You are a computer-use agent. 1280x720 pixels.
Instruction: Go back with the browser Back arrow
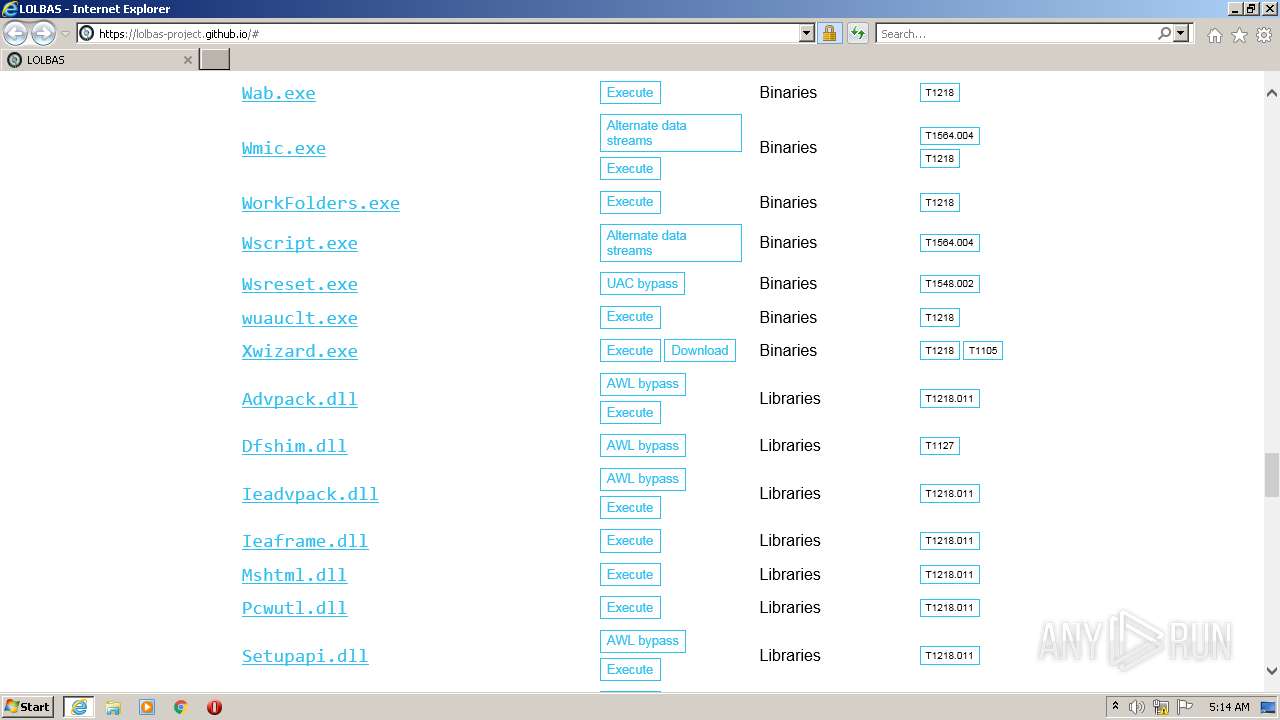click(x=16, y=33)
